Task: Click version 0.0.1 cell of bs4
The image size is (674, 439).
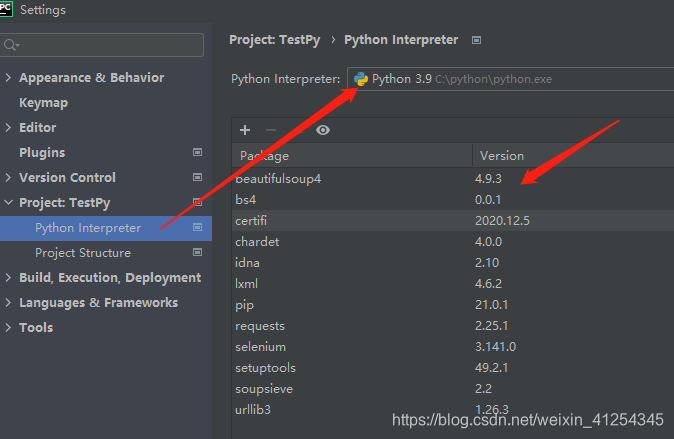Action: coord(488,200)
